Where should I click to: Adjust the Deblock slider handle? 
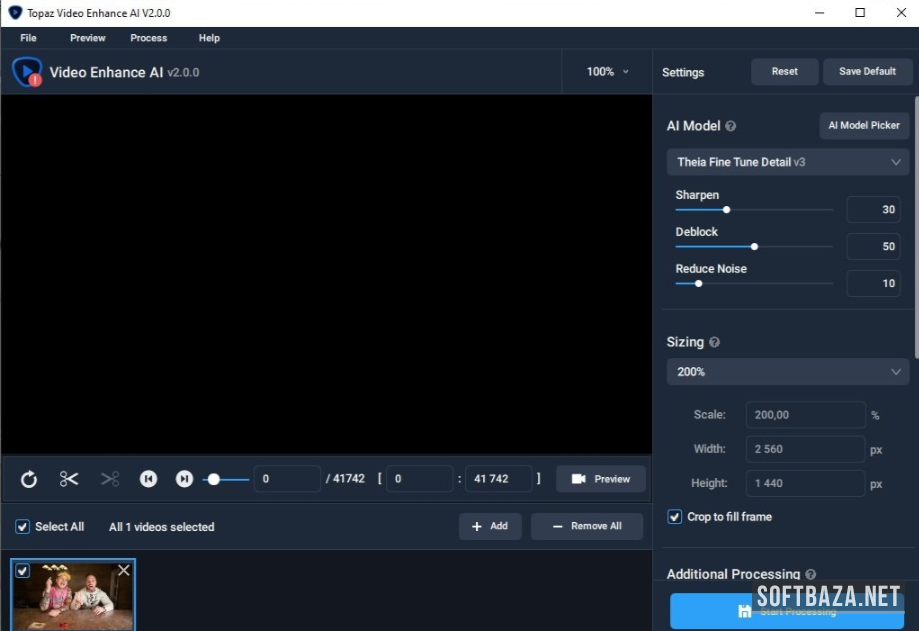754,246
